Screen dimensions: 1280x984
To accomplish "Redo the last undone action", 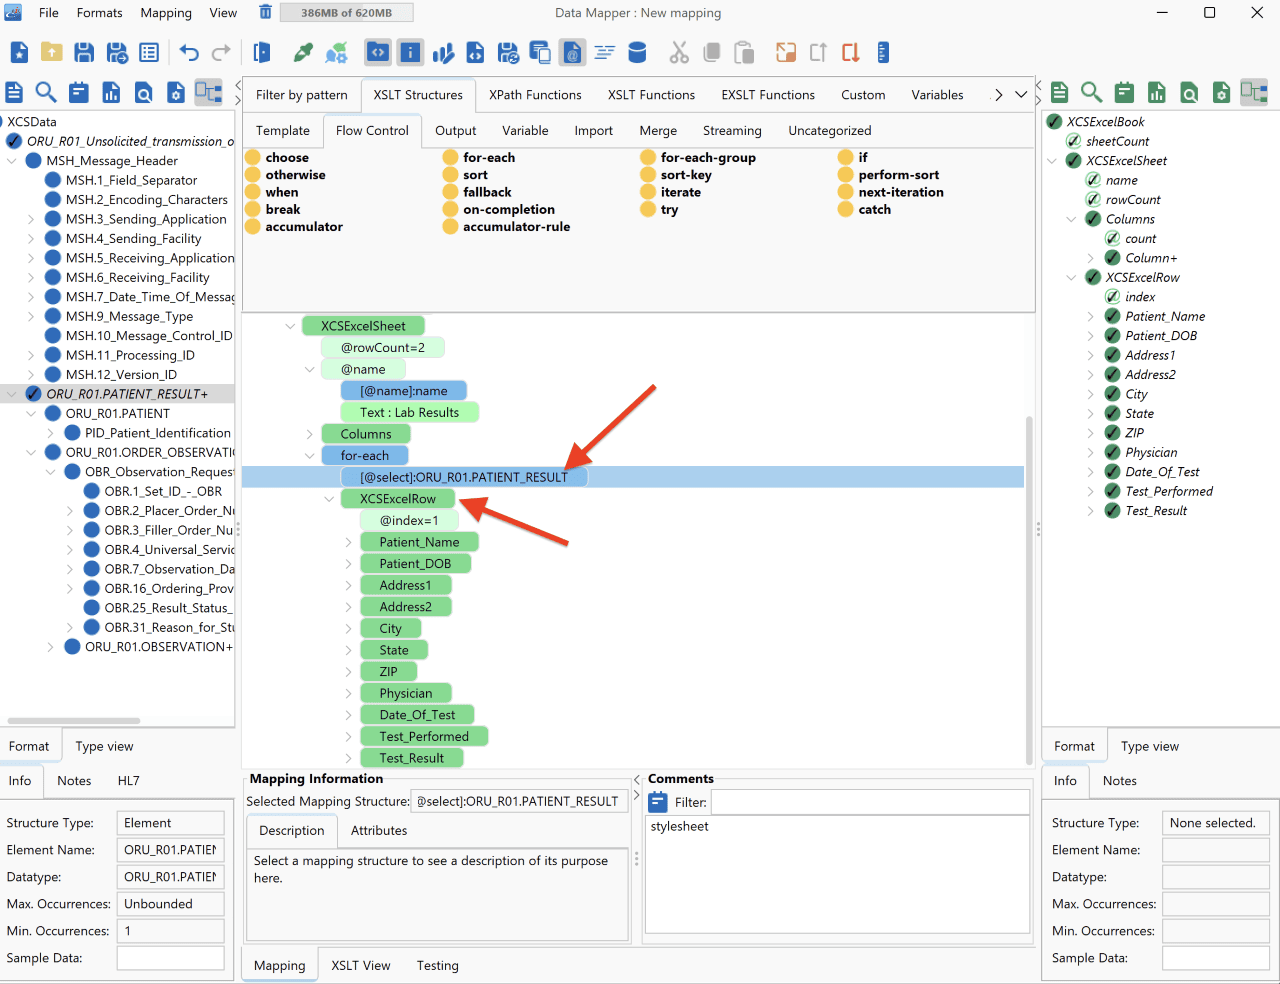I will [x=221, y=53].
